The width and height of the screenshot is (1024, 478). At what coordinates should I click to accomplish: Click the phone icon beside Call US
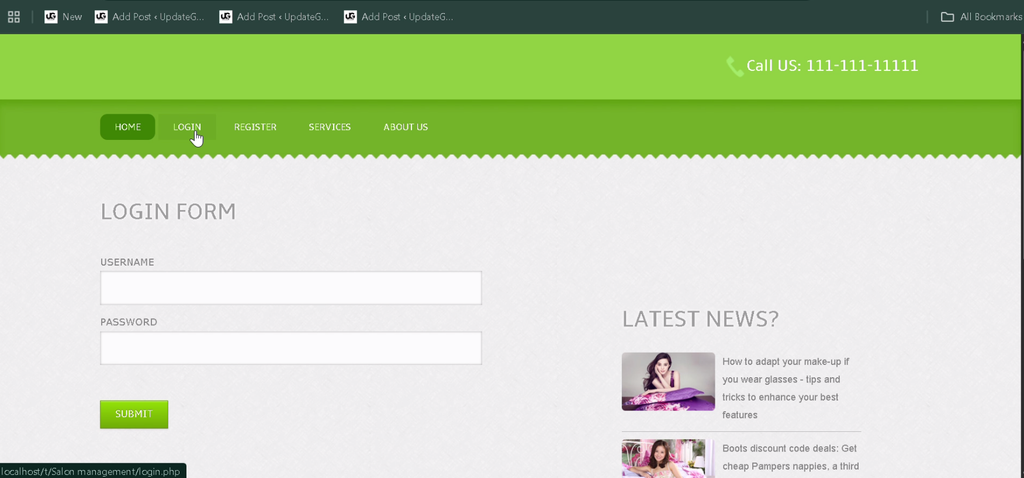[x=735, y=67]
